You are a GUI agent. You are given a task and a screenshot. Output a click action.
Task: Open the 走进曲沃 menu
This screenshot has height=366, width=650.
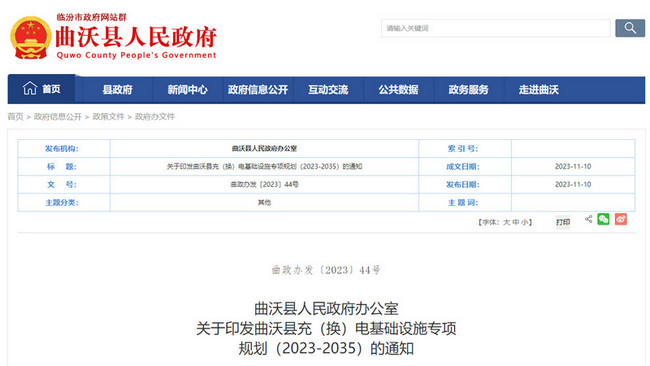coord(538,90)
